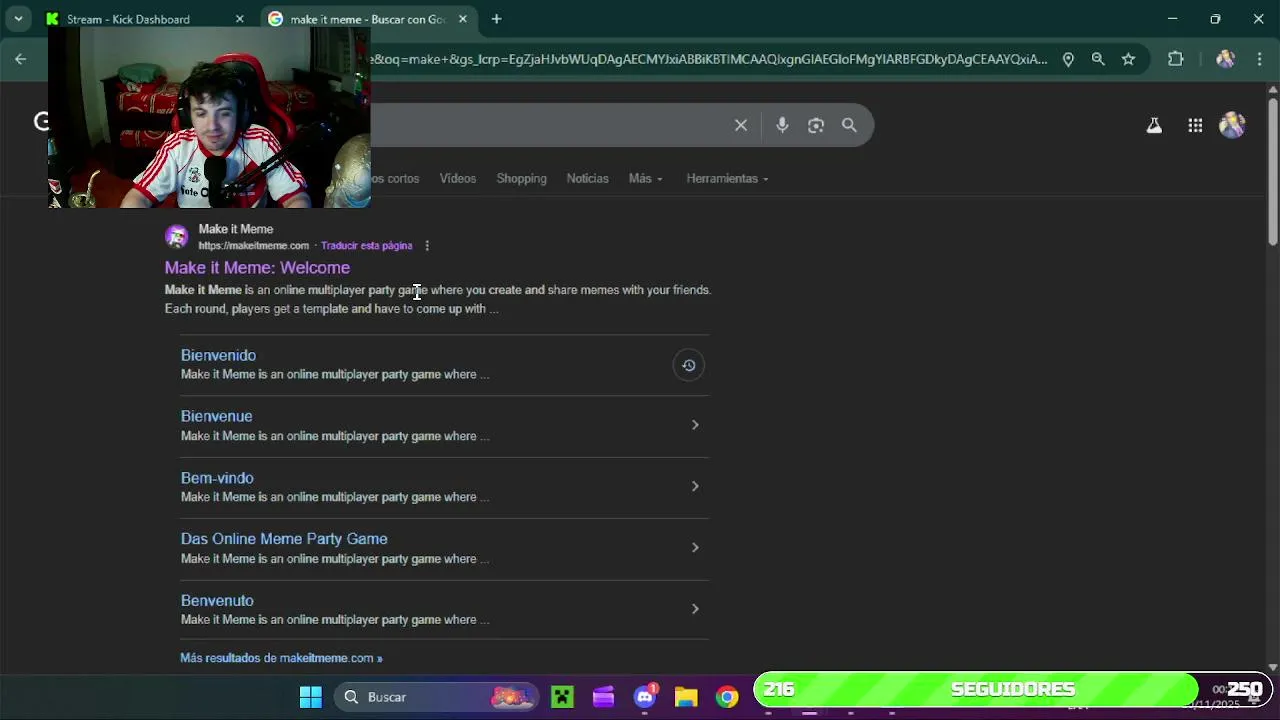
Task: Open the Windows Start menu
Action: click(x=311, y=697)
